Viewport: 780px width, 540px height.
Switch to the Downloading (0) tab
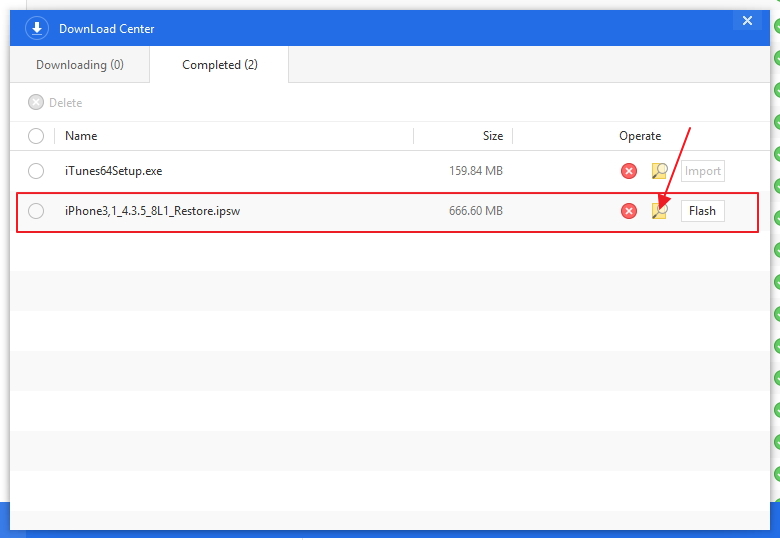point(80,65)
